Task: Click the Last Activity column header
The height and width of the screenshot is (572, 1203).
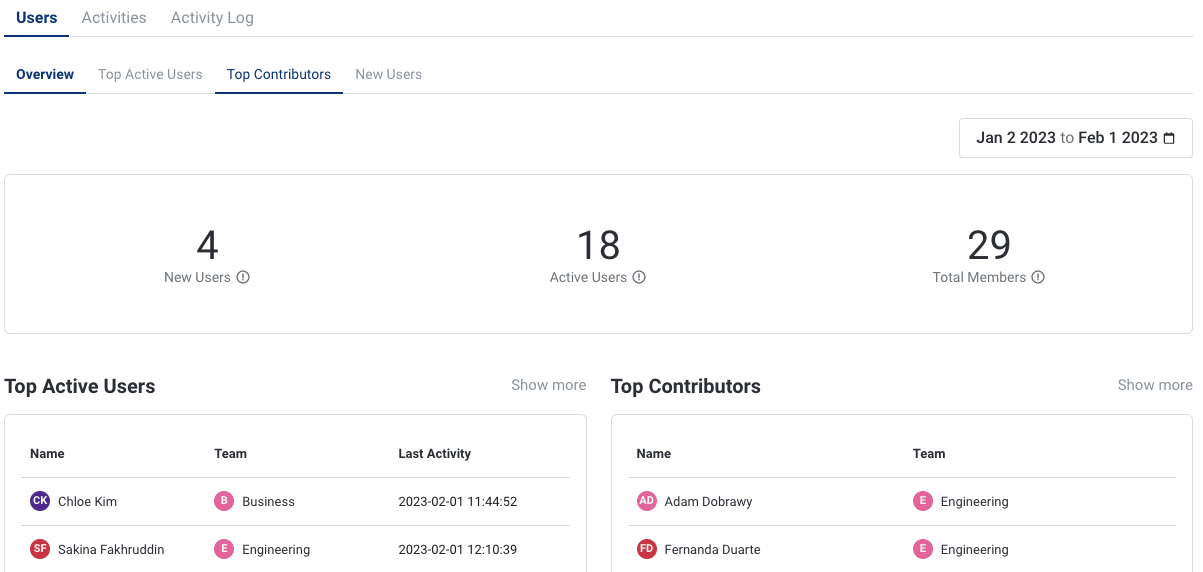Action: coord(434,453)
